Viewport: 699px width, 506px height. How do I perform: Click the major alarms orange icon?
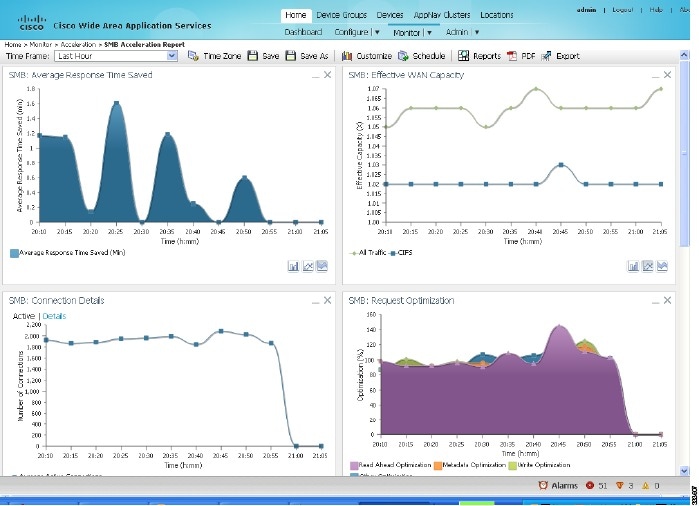pos(619,485)
